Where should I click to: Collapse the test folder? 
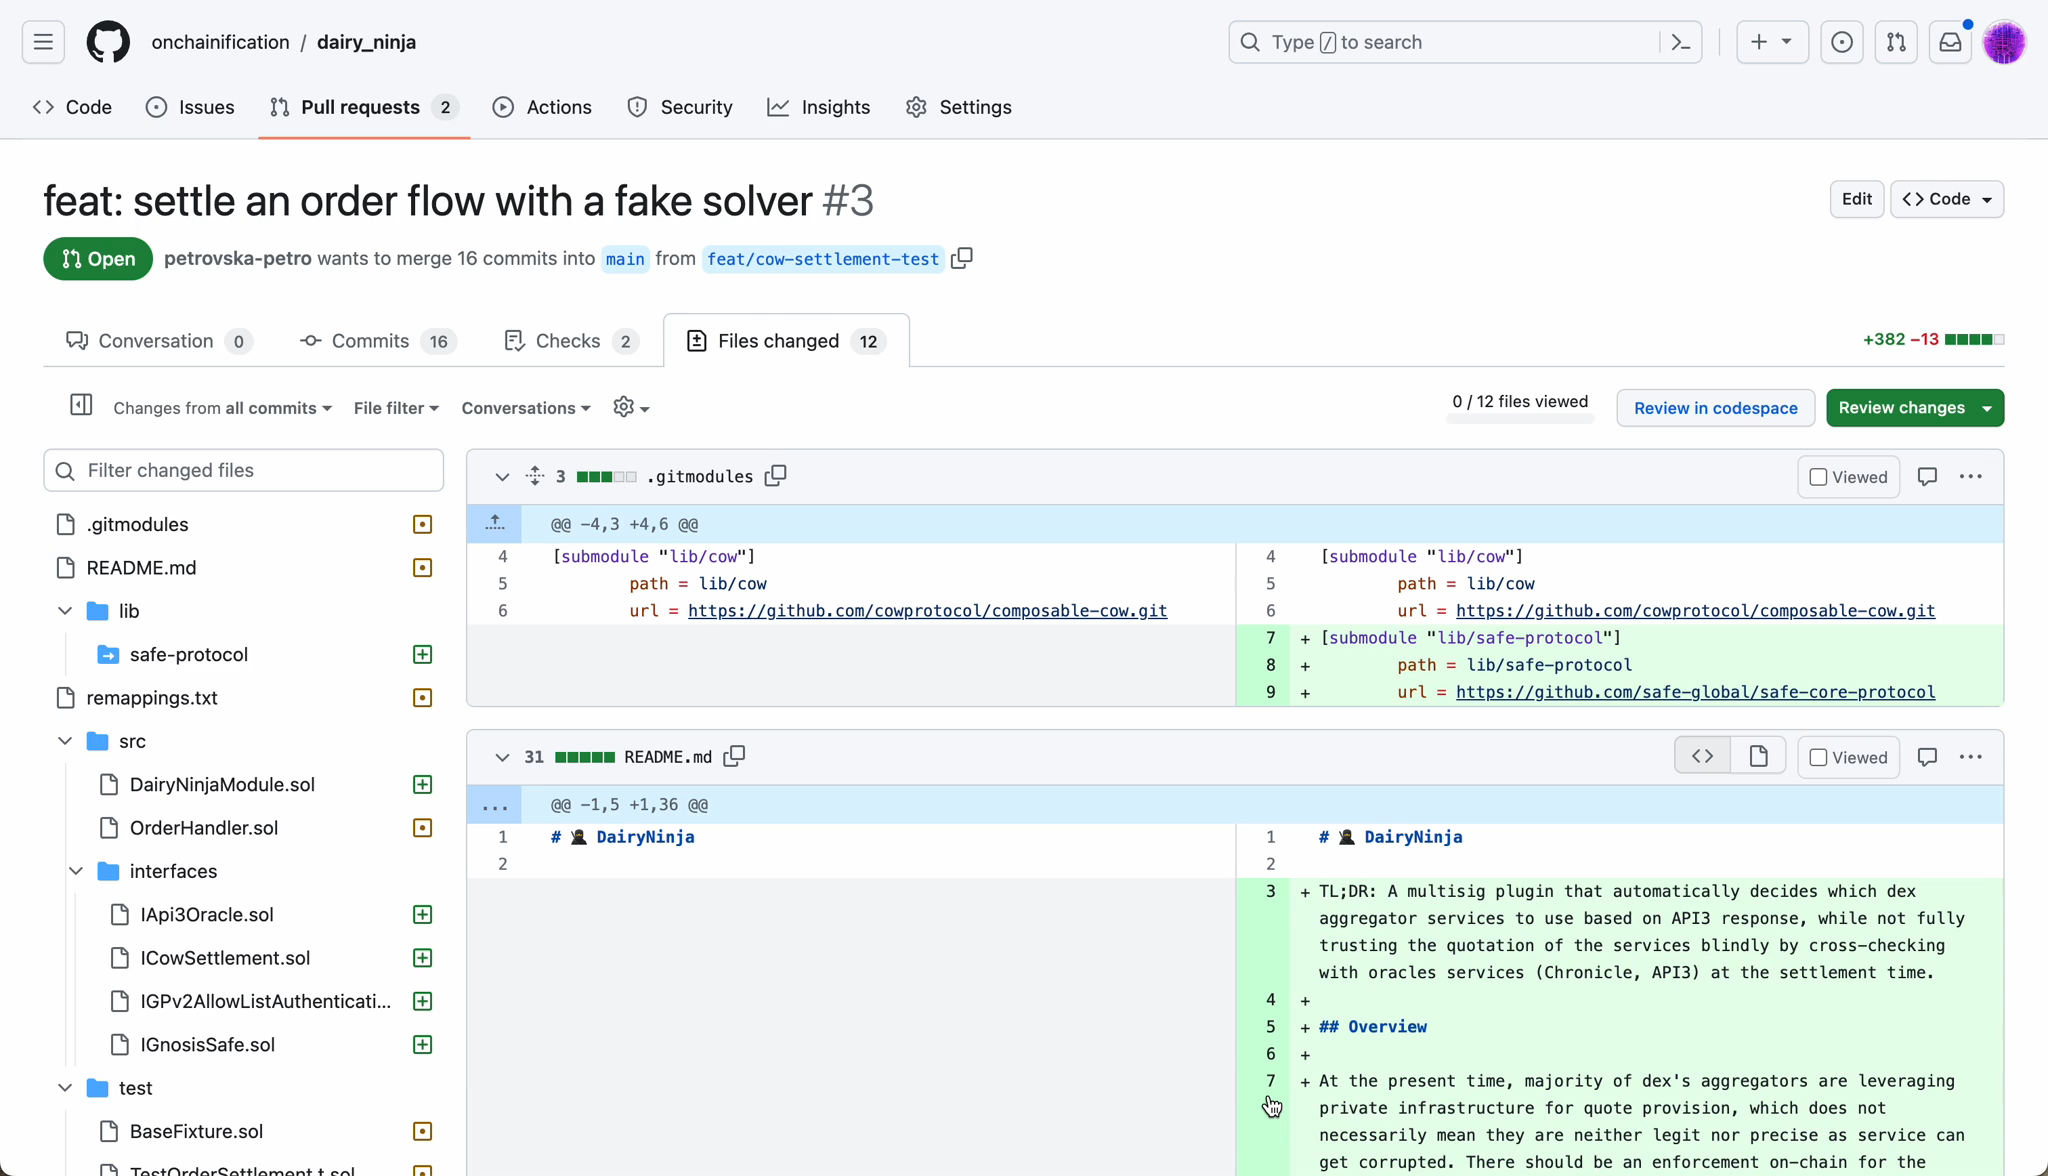pyautogui.click(x=65, y=1087)
